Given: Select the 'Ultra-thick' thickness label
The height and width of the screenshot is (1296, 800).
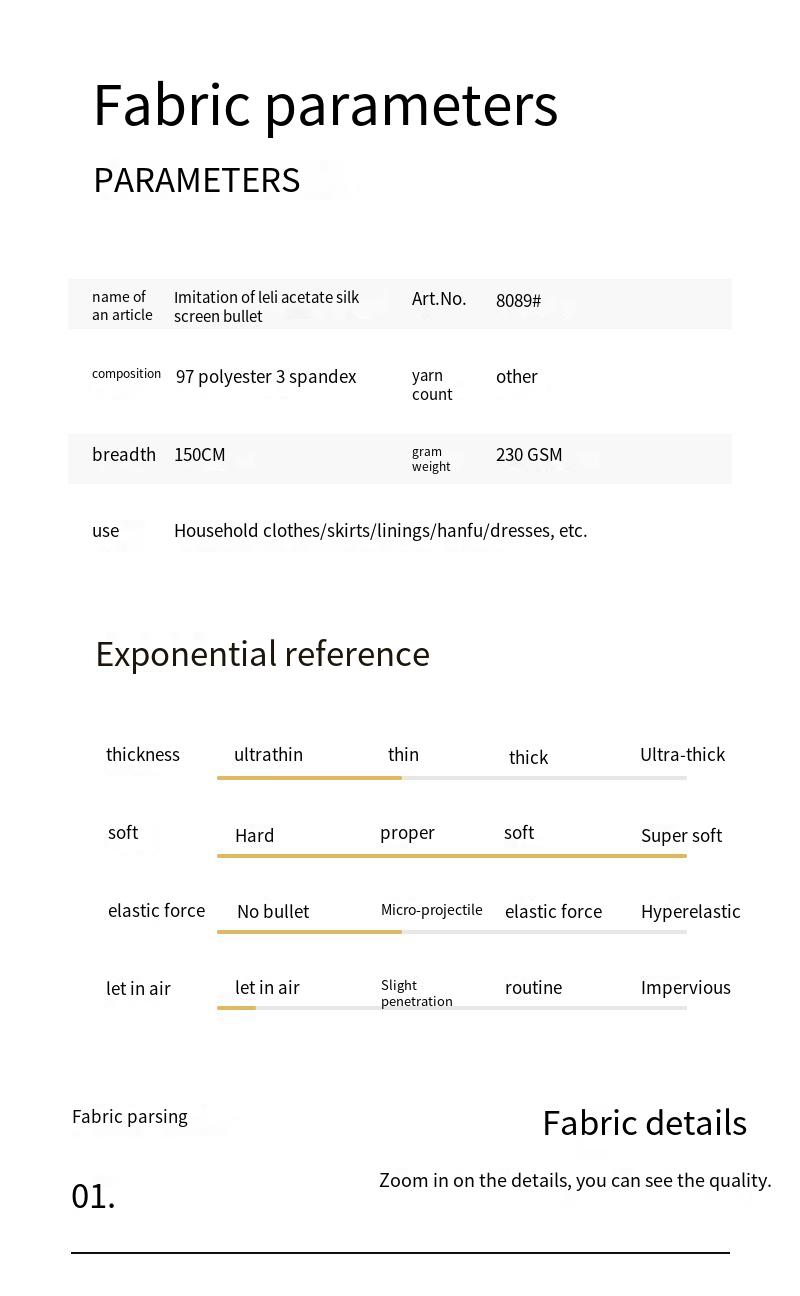Looking at the screenshot, I should [x=682, y=755].
